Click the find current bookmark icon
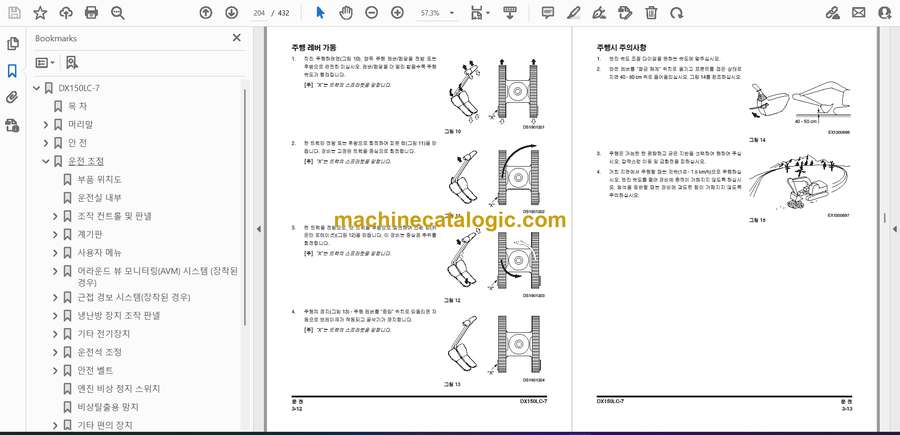 tap(72, 63)
